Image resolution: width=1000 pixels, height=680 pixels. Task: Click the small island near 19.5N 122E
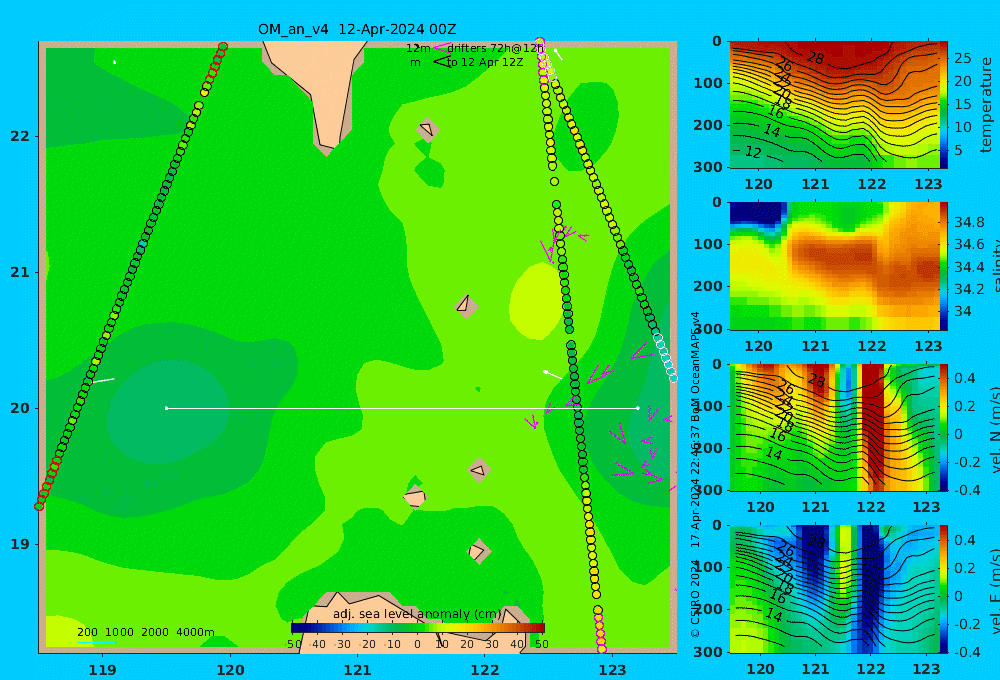point(479,470)
